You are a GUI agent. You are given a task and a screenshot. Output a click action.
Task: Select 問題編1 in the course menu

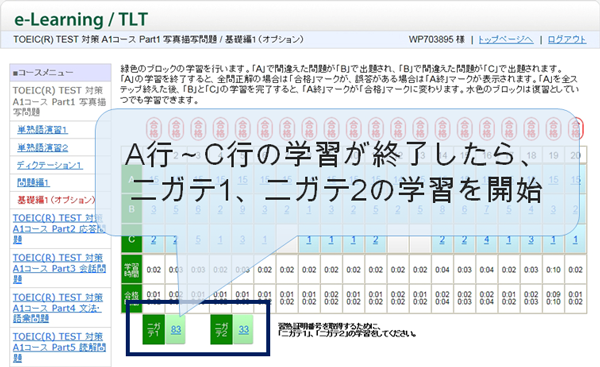pos(33,183)
